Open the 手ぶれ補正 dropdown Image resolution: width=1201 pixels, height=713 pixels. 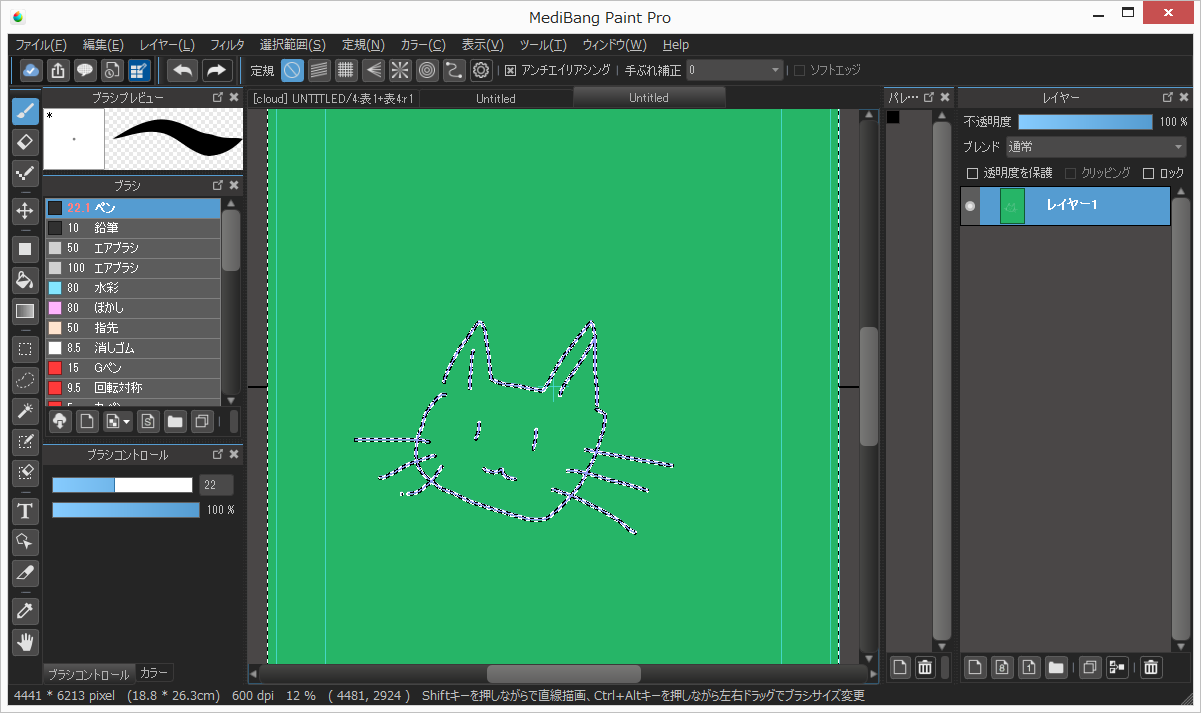pos(735,70)
